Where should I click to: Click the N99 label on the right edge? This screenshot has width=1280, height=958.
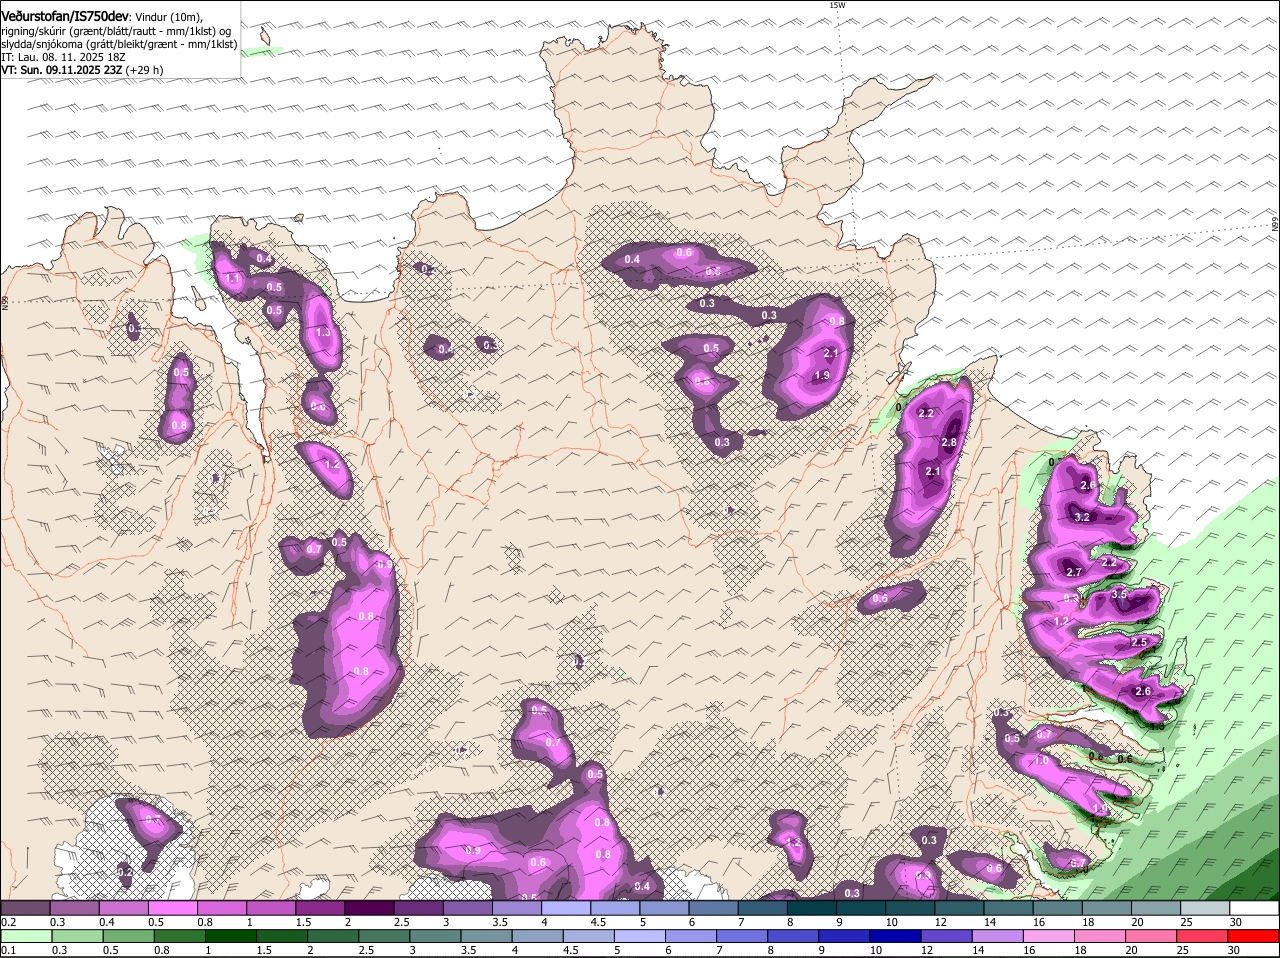pyautogui.click(x=1275, y=225)
